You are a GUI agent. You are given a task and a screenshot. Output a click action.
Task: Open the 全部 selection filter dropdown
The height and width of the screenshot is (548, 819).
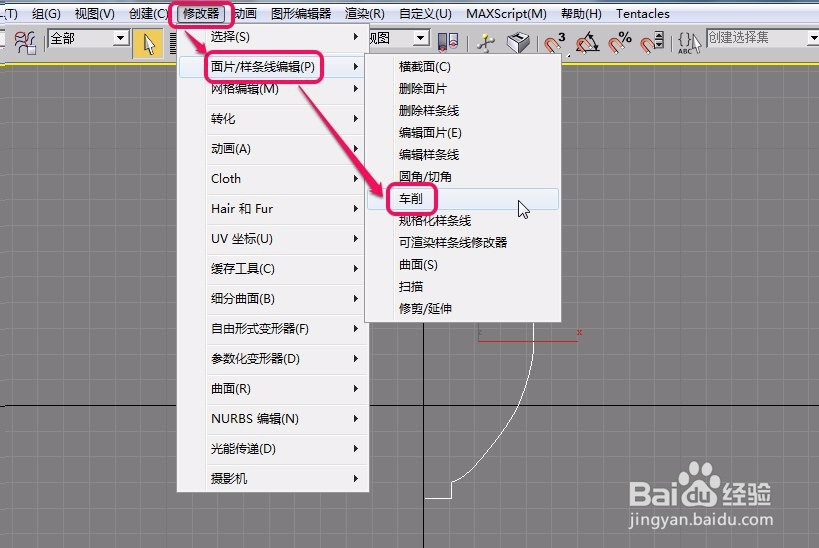pos(88,38)
